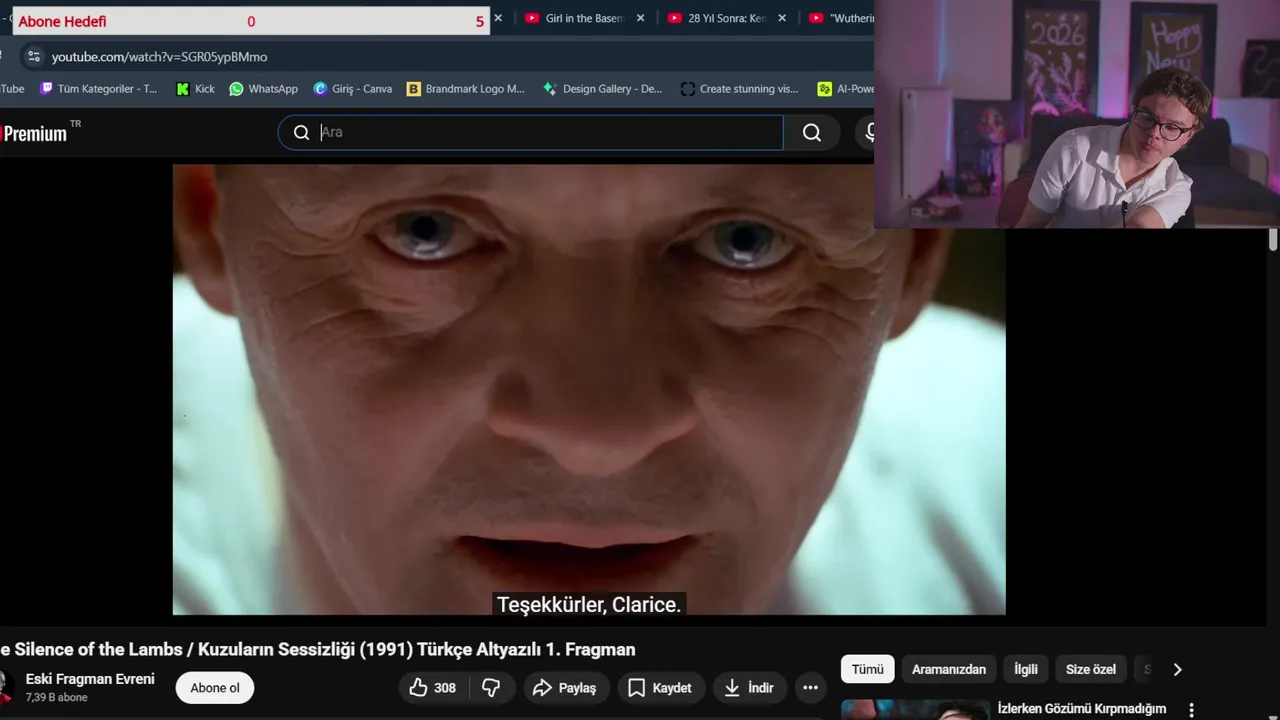Open Create stunning vis... bookmark
This screenshot has height=720, width=1280.
740,89
